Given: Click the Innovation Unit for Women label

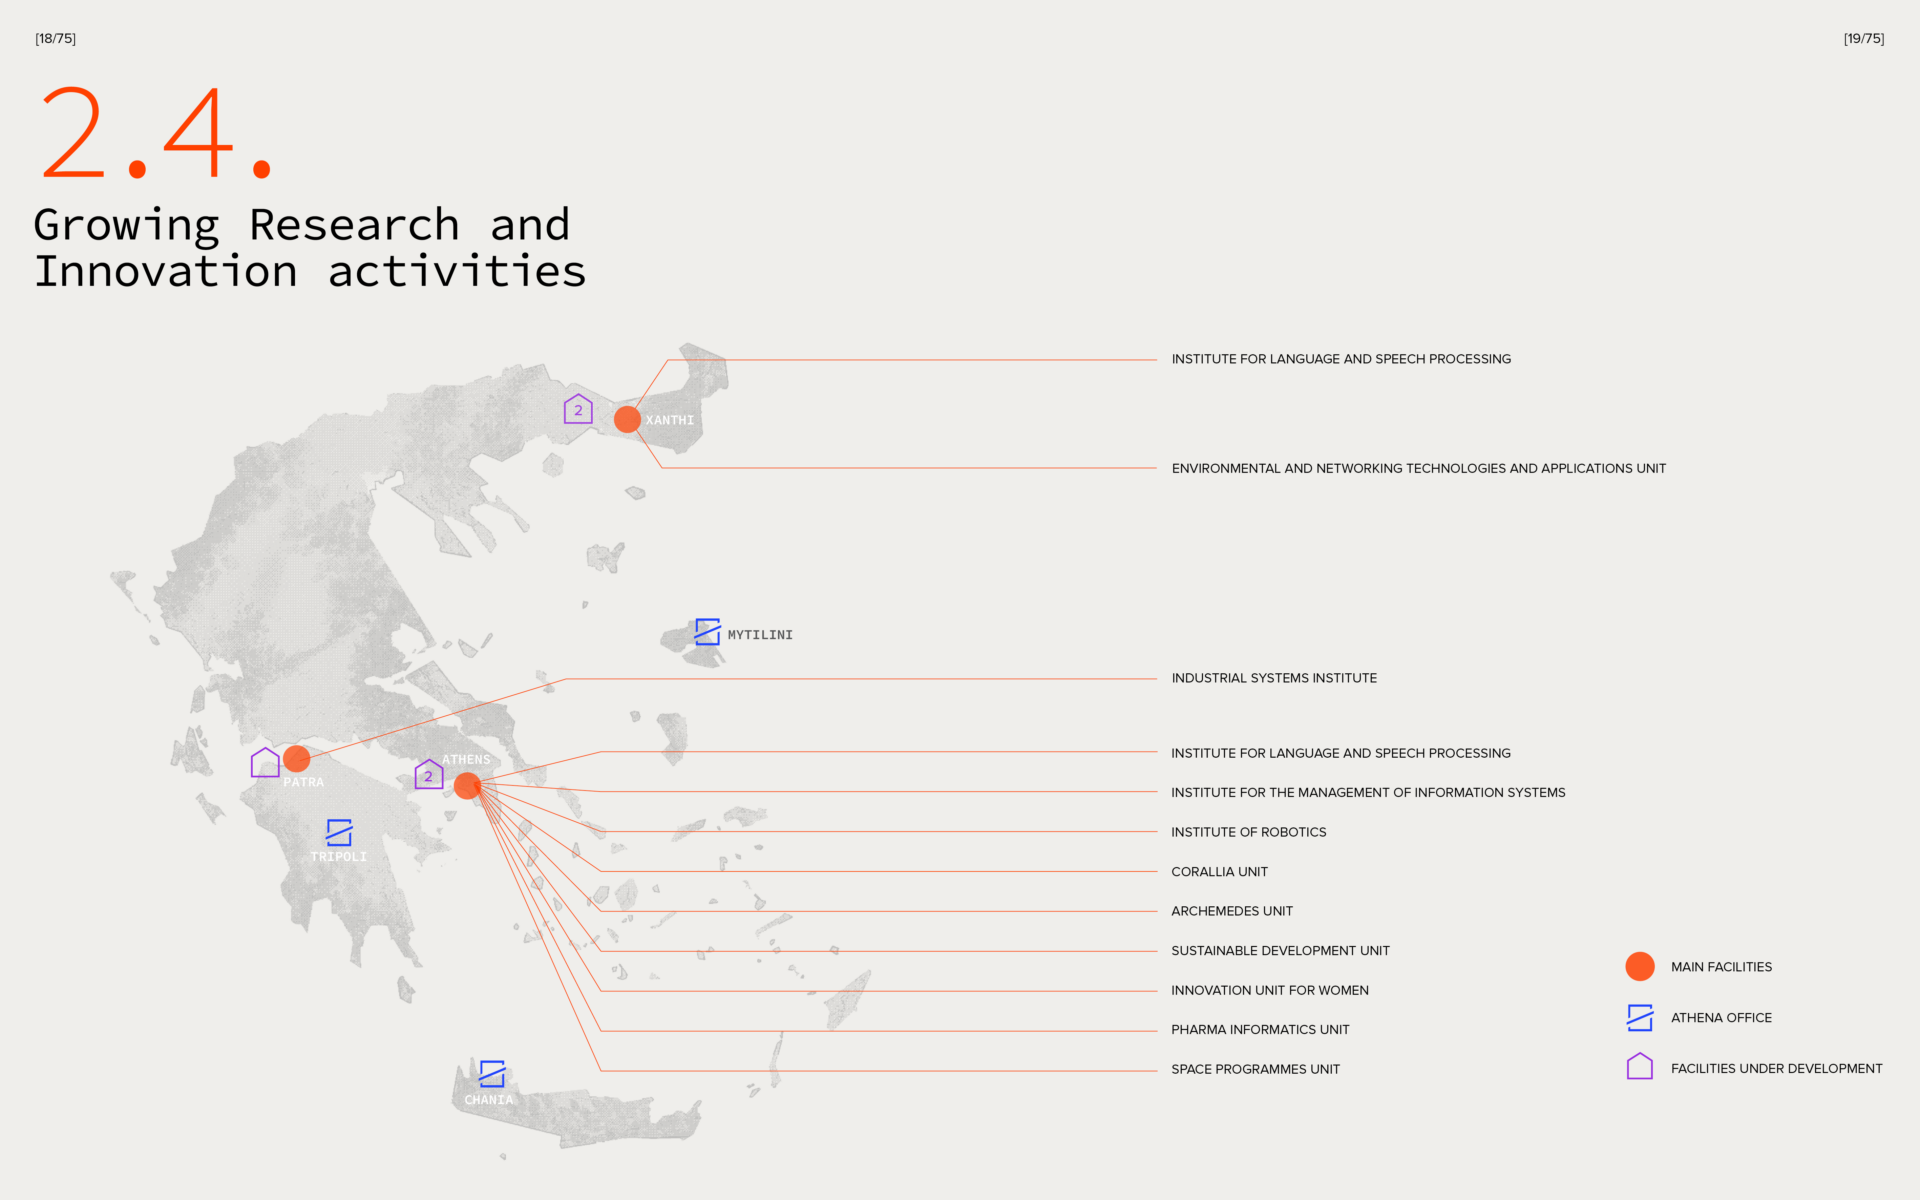Looking at the screenshot, I should point(1269,990).
